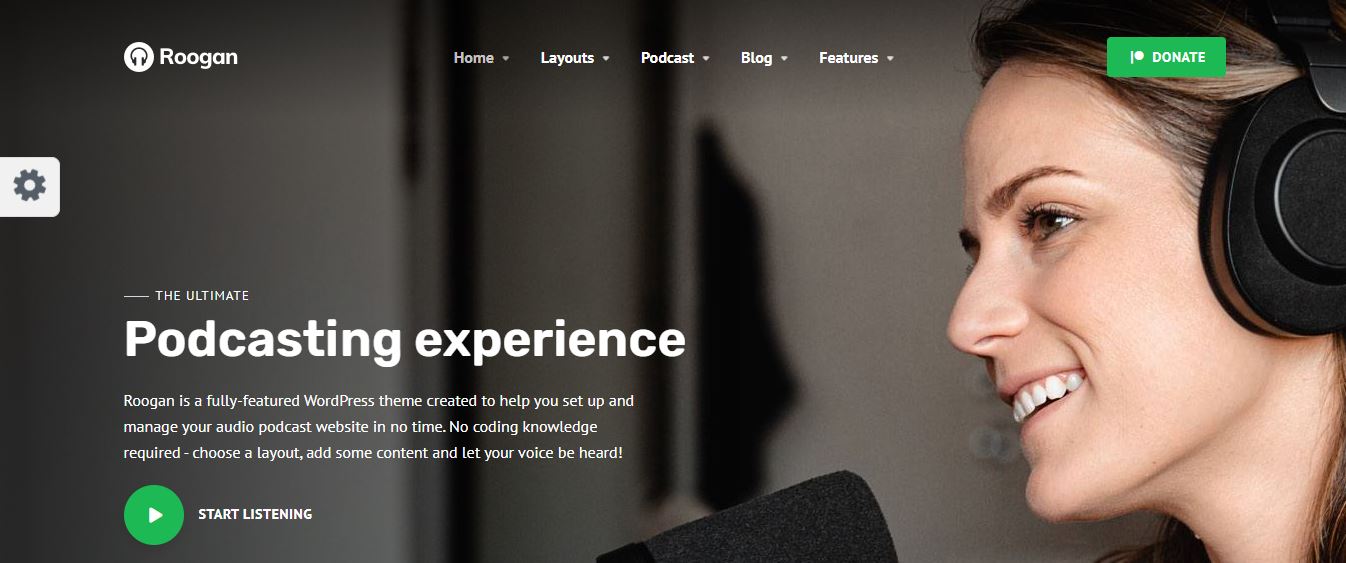
Task: Open the Layouts menu item
Action: pos(567,58)
